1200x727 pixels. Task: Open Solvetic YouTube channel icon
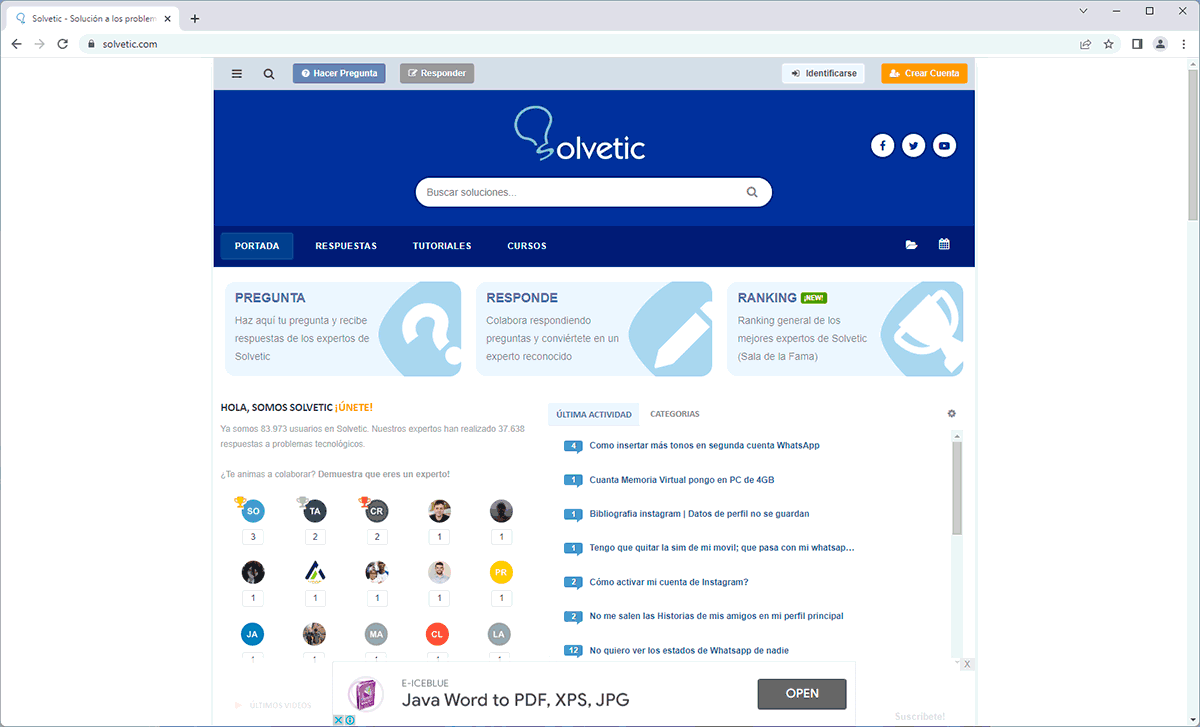click(x=944, y=146)
